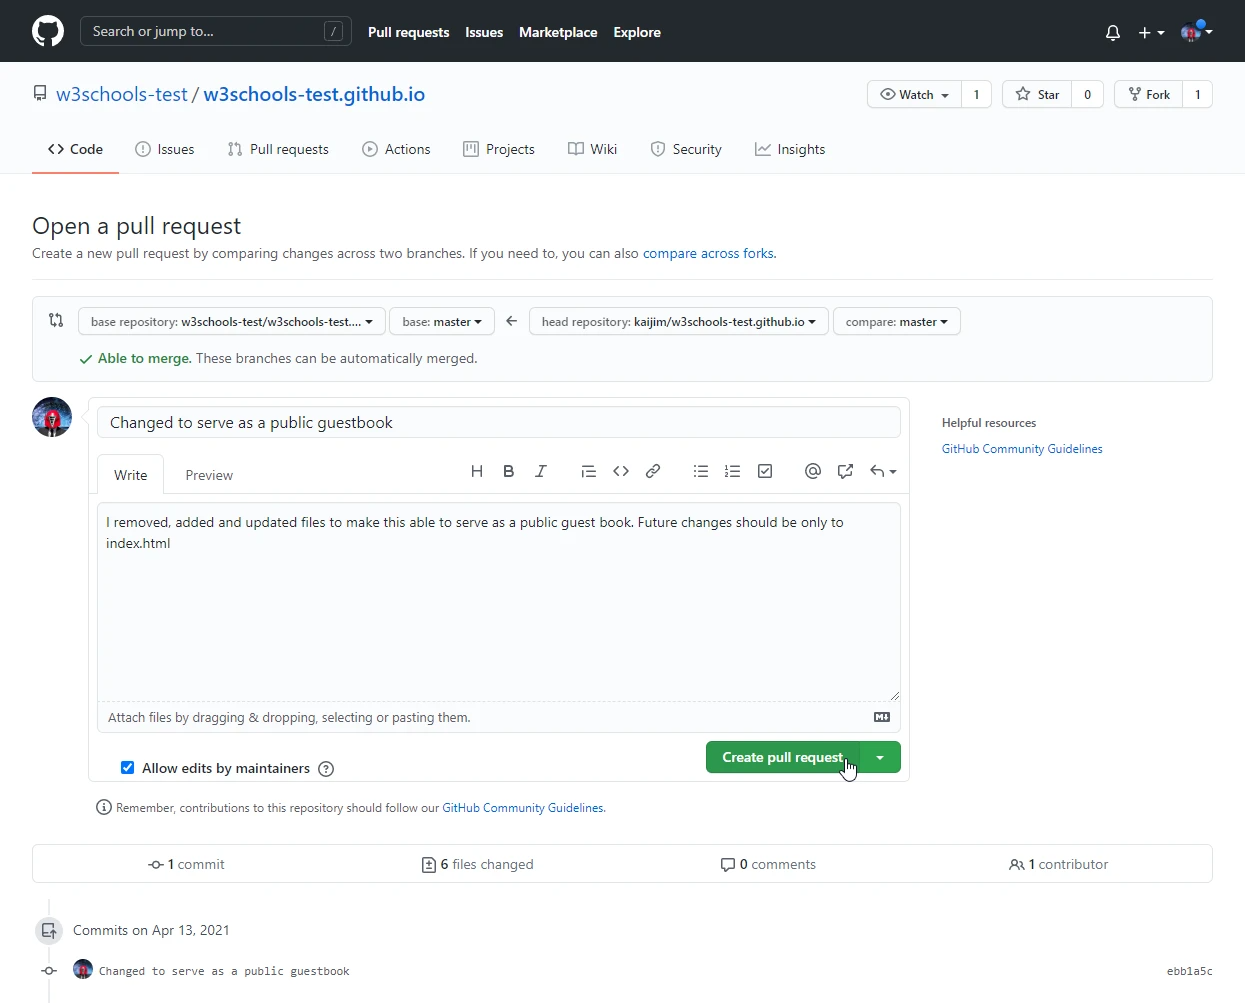Follow the compare across forks link

click(x=708, y=254)
